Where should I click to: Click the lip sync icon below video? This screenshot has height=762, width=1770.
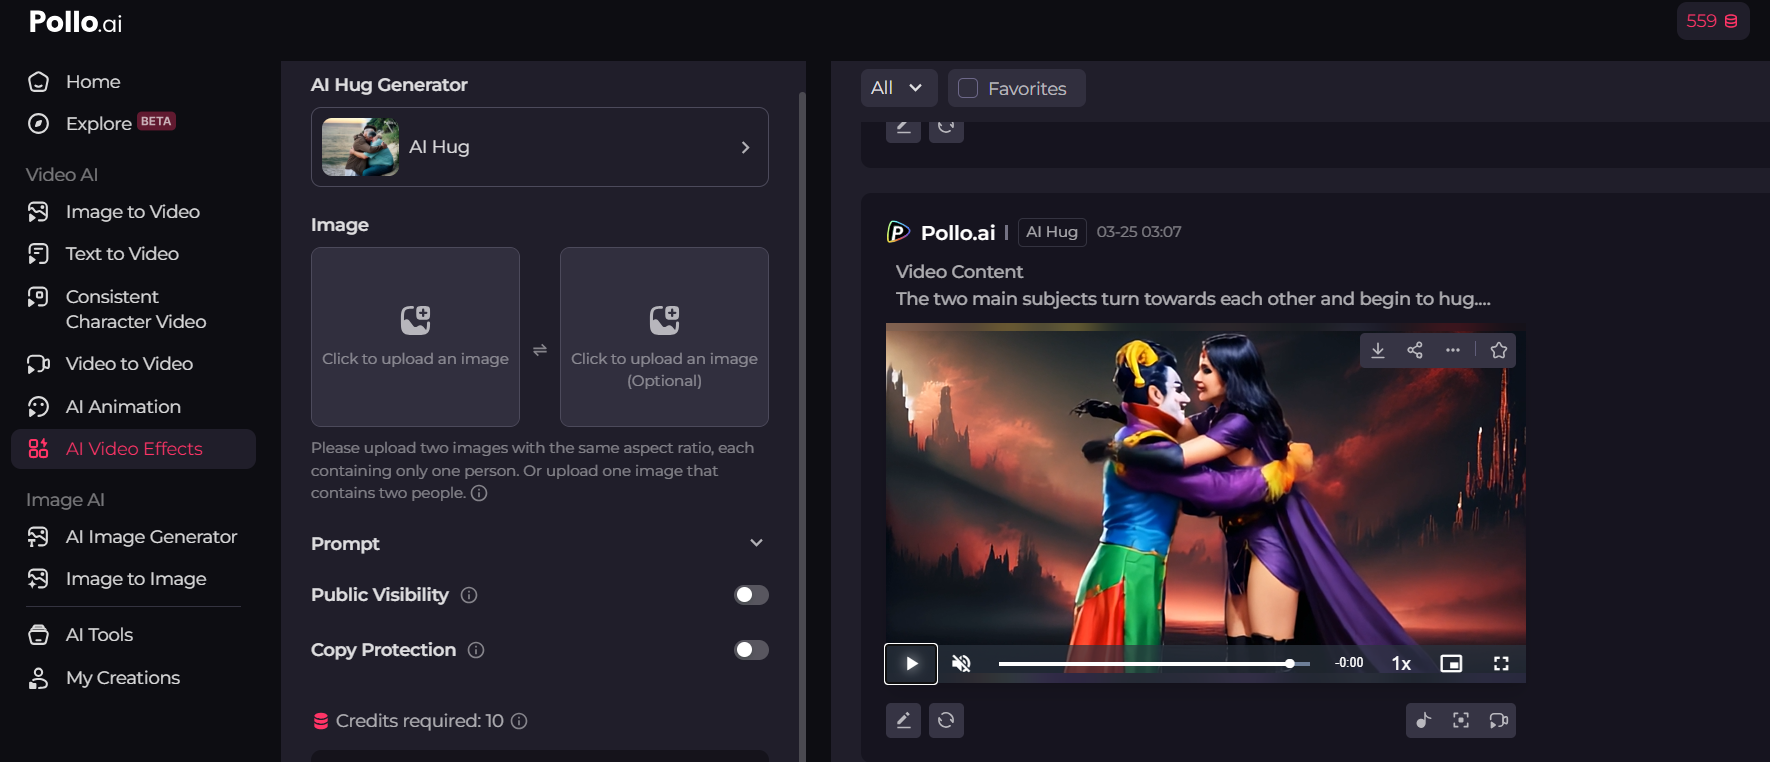pos(1498,720)
